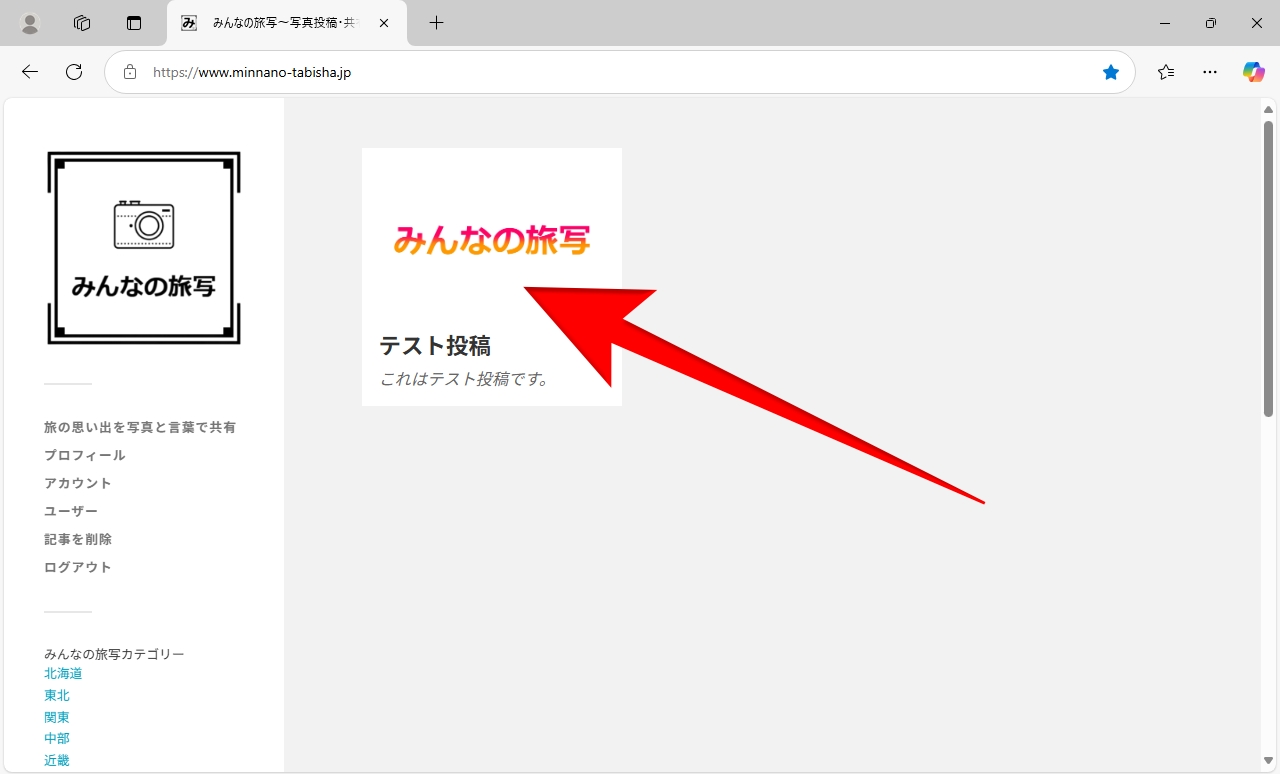Open a new tab
The width and height of the screenshot is (1280, 774).
tap(436, 23)
